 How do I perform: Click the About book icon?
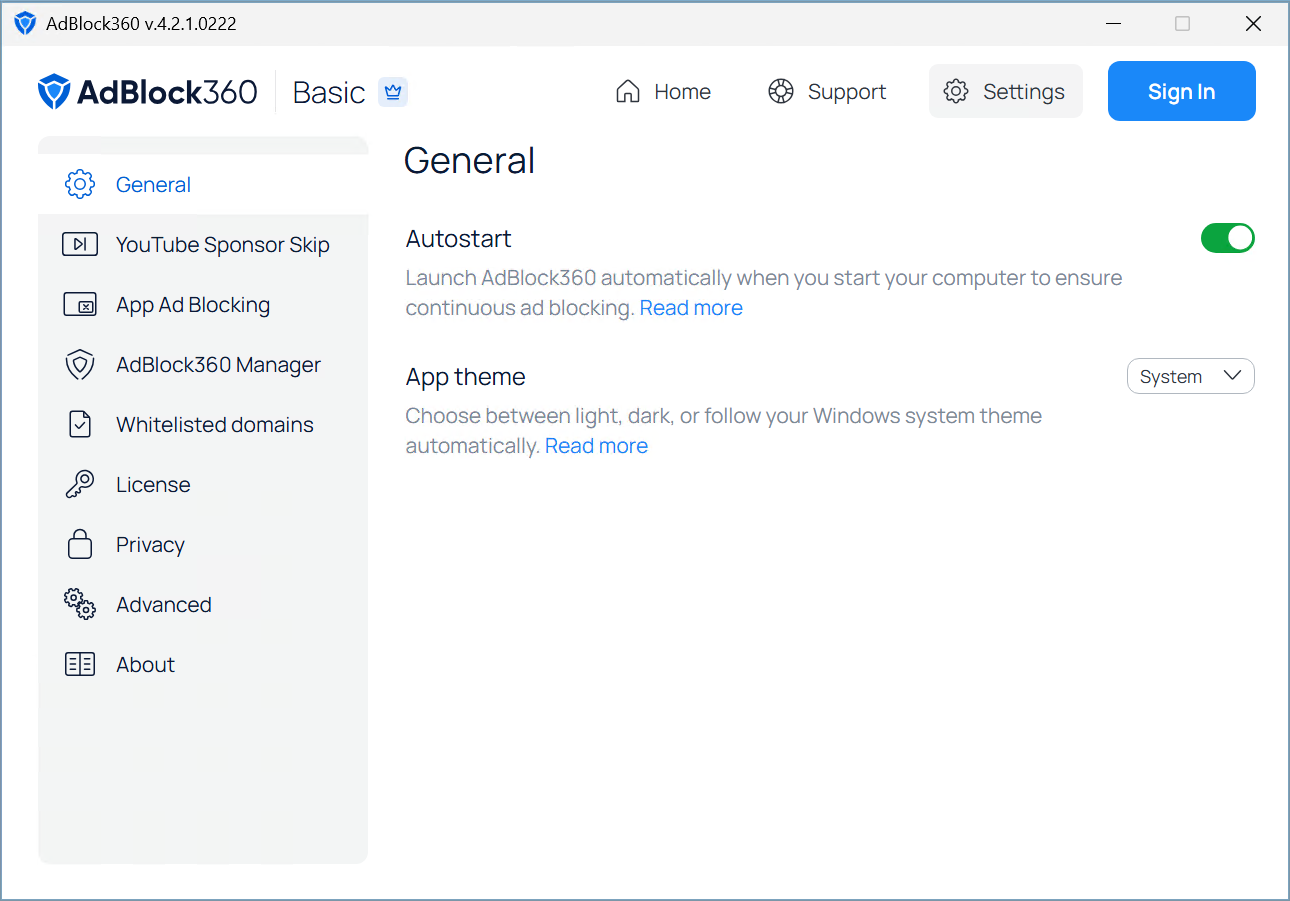click(80, 664)
